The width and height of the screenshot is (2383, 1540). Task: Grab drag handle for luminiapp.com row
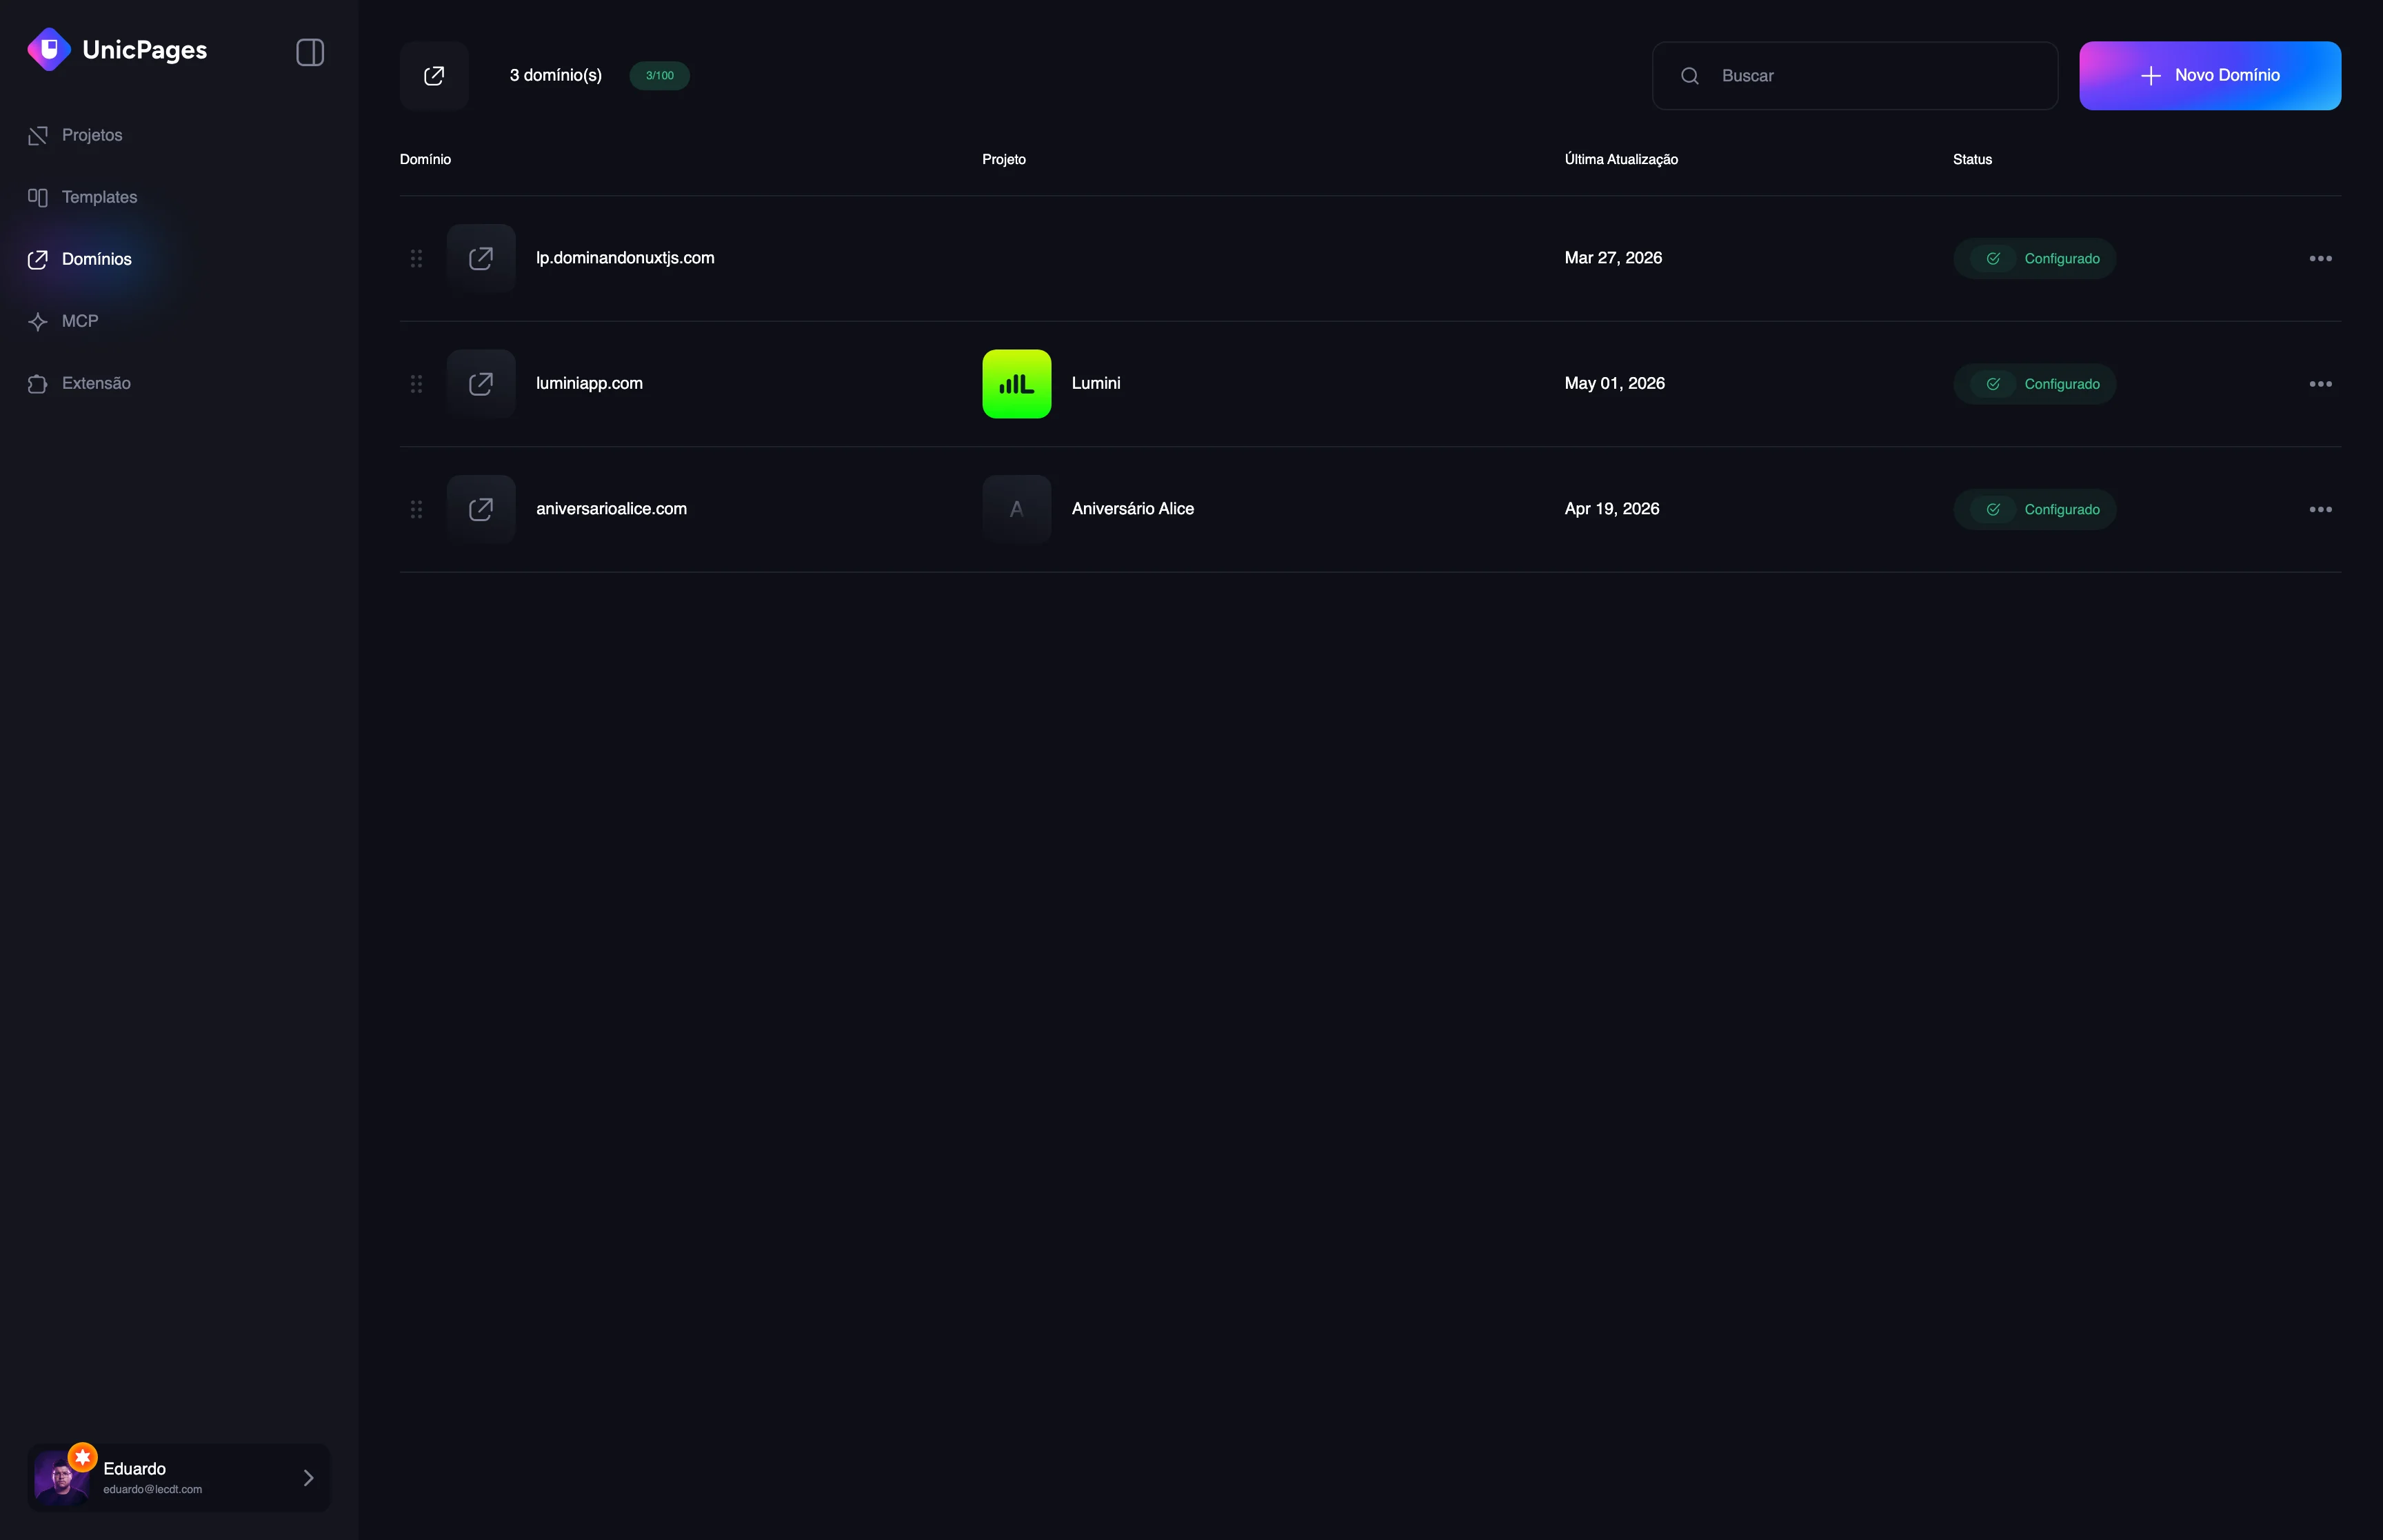(416, 384)
